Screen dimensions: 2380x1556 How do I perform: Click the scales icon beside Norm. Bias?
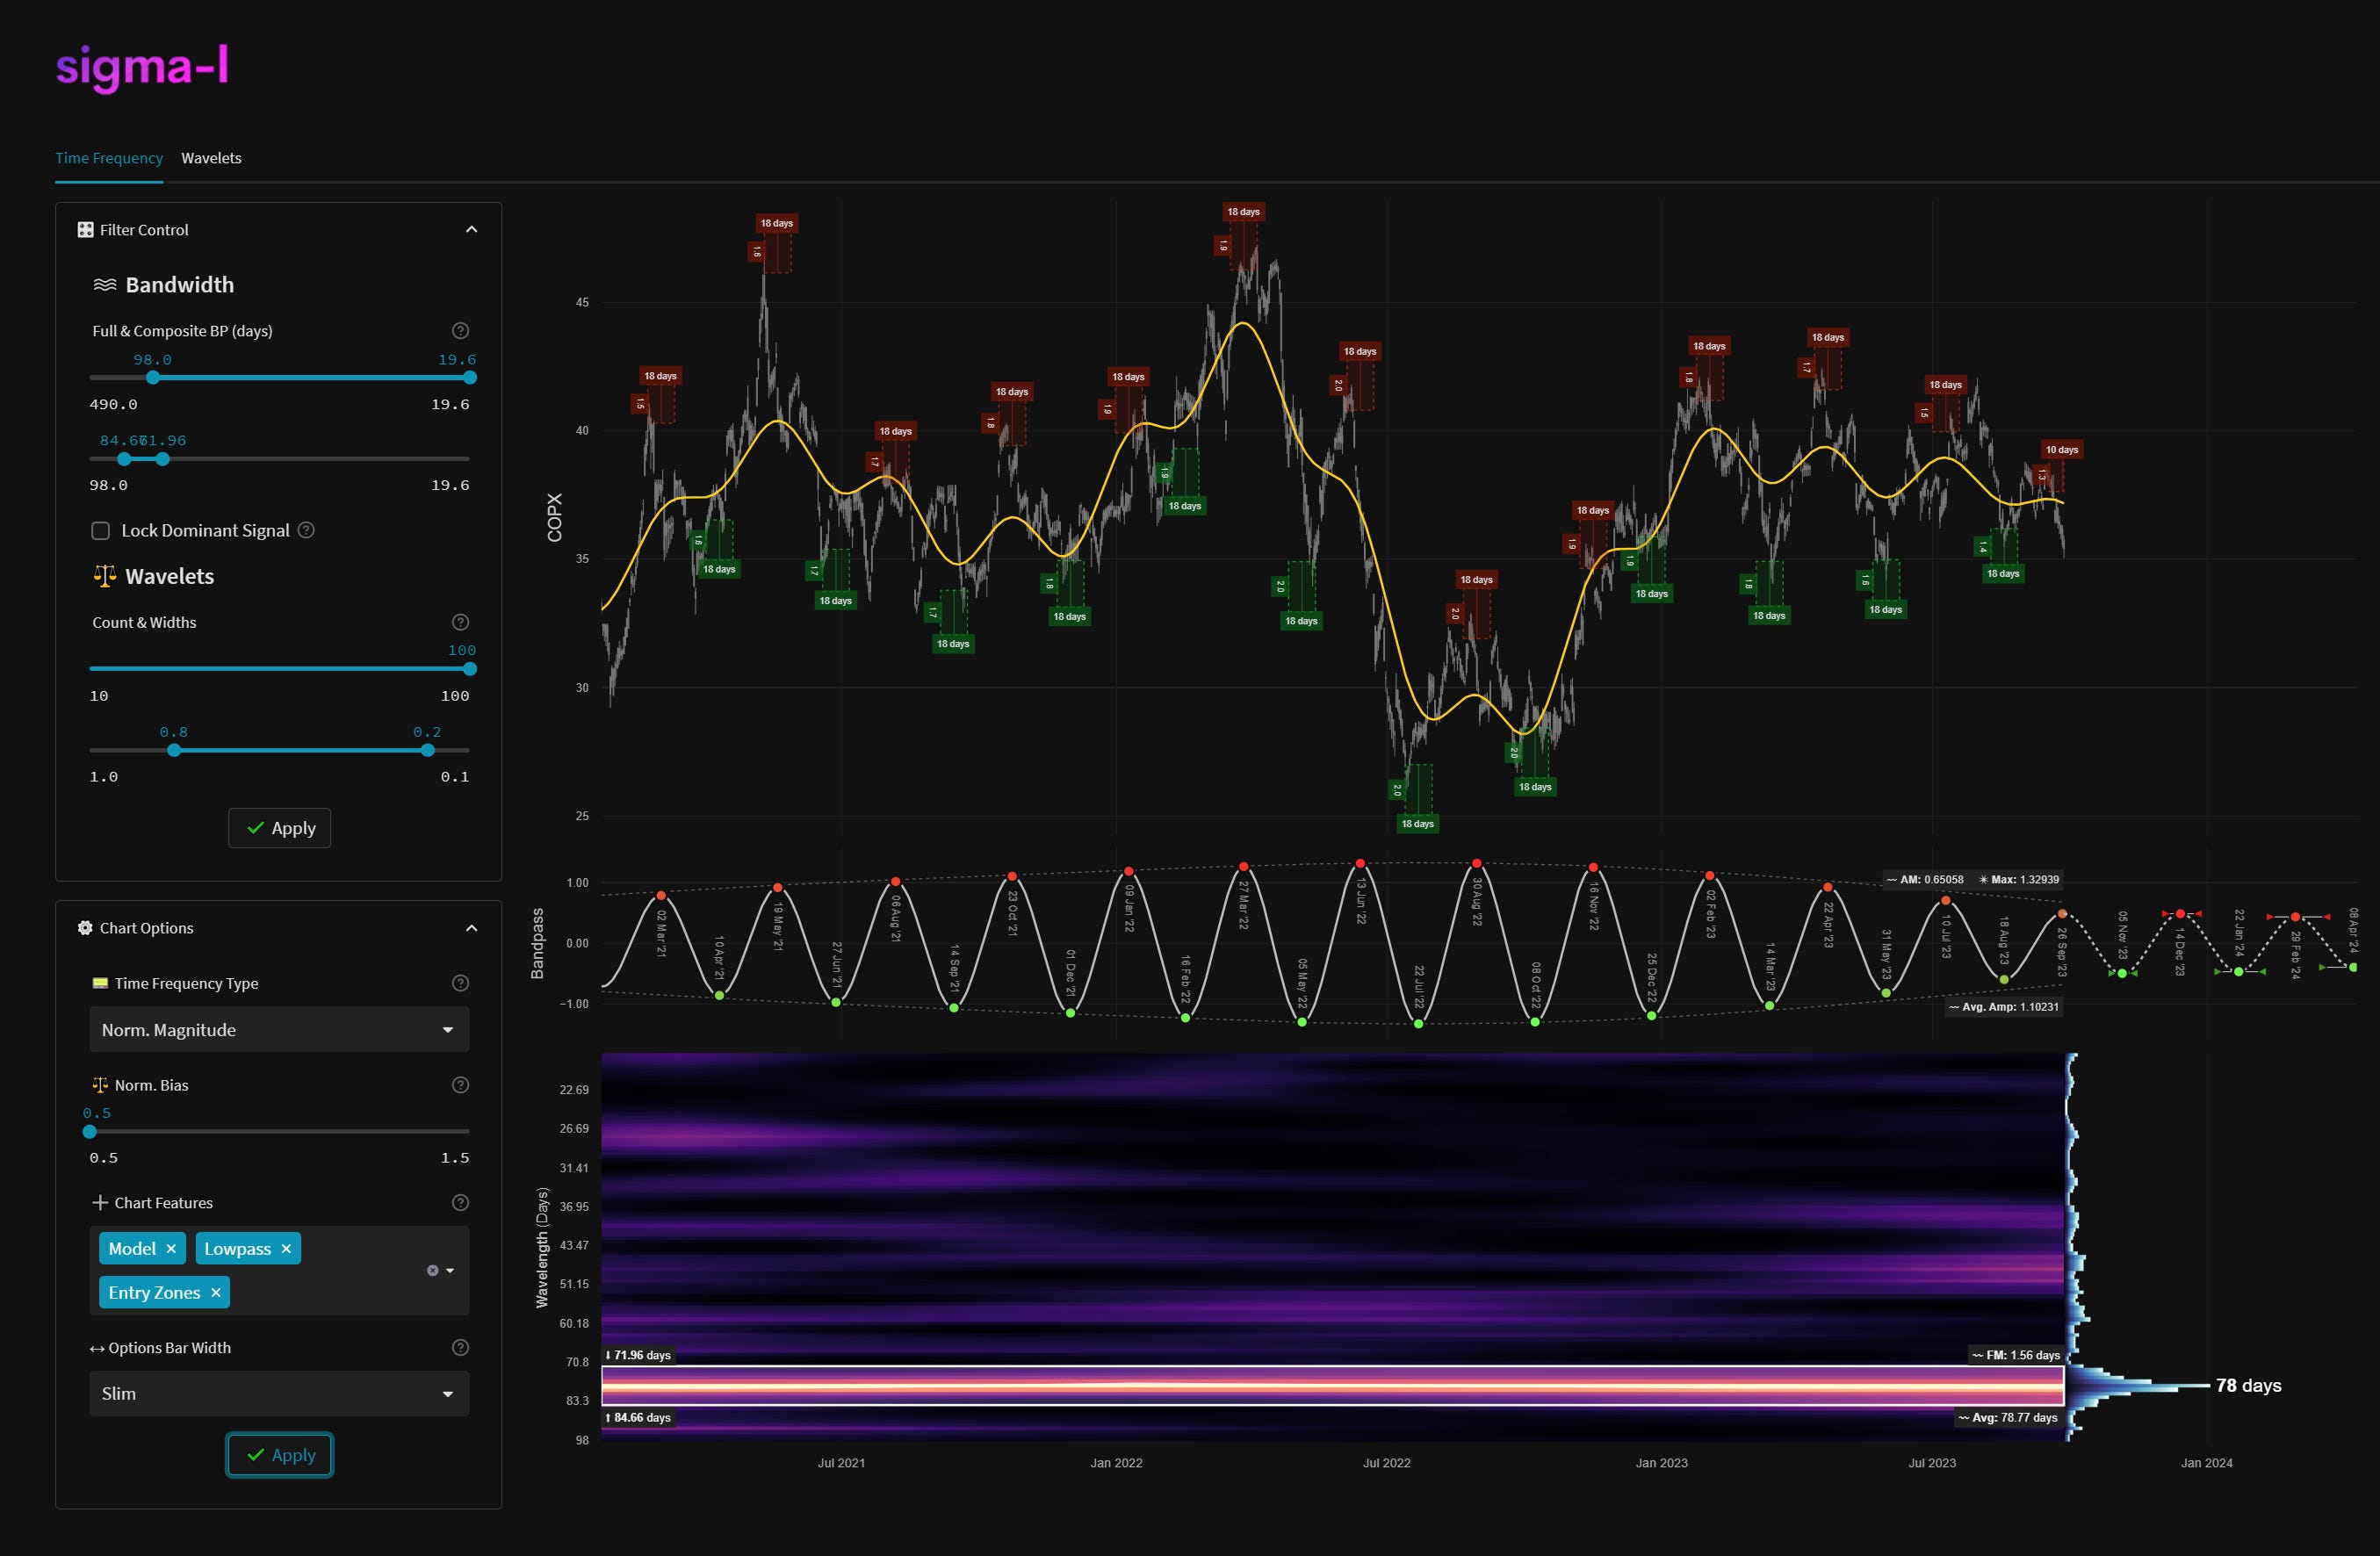click(99, 1084)
